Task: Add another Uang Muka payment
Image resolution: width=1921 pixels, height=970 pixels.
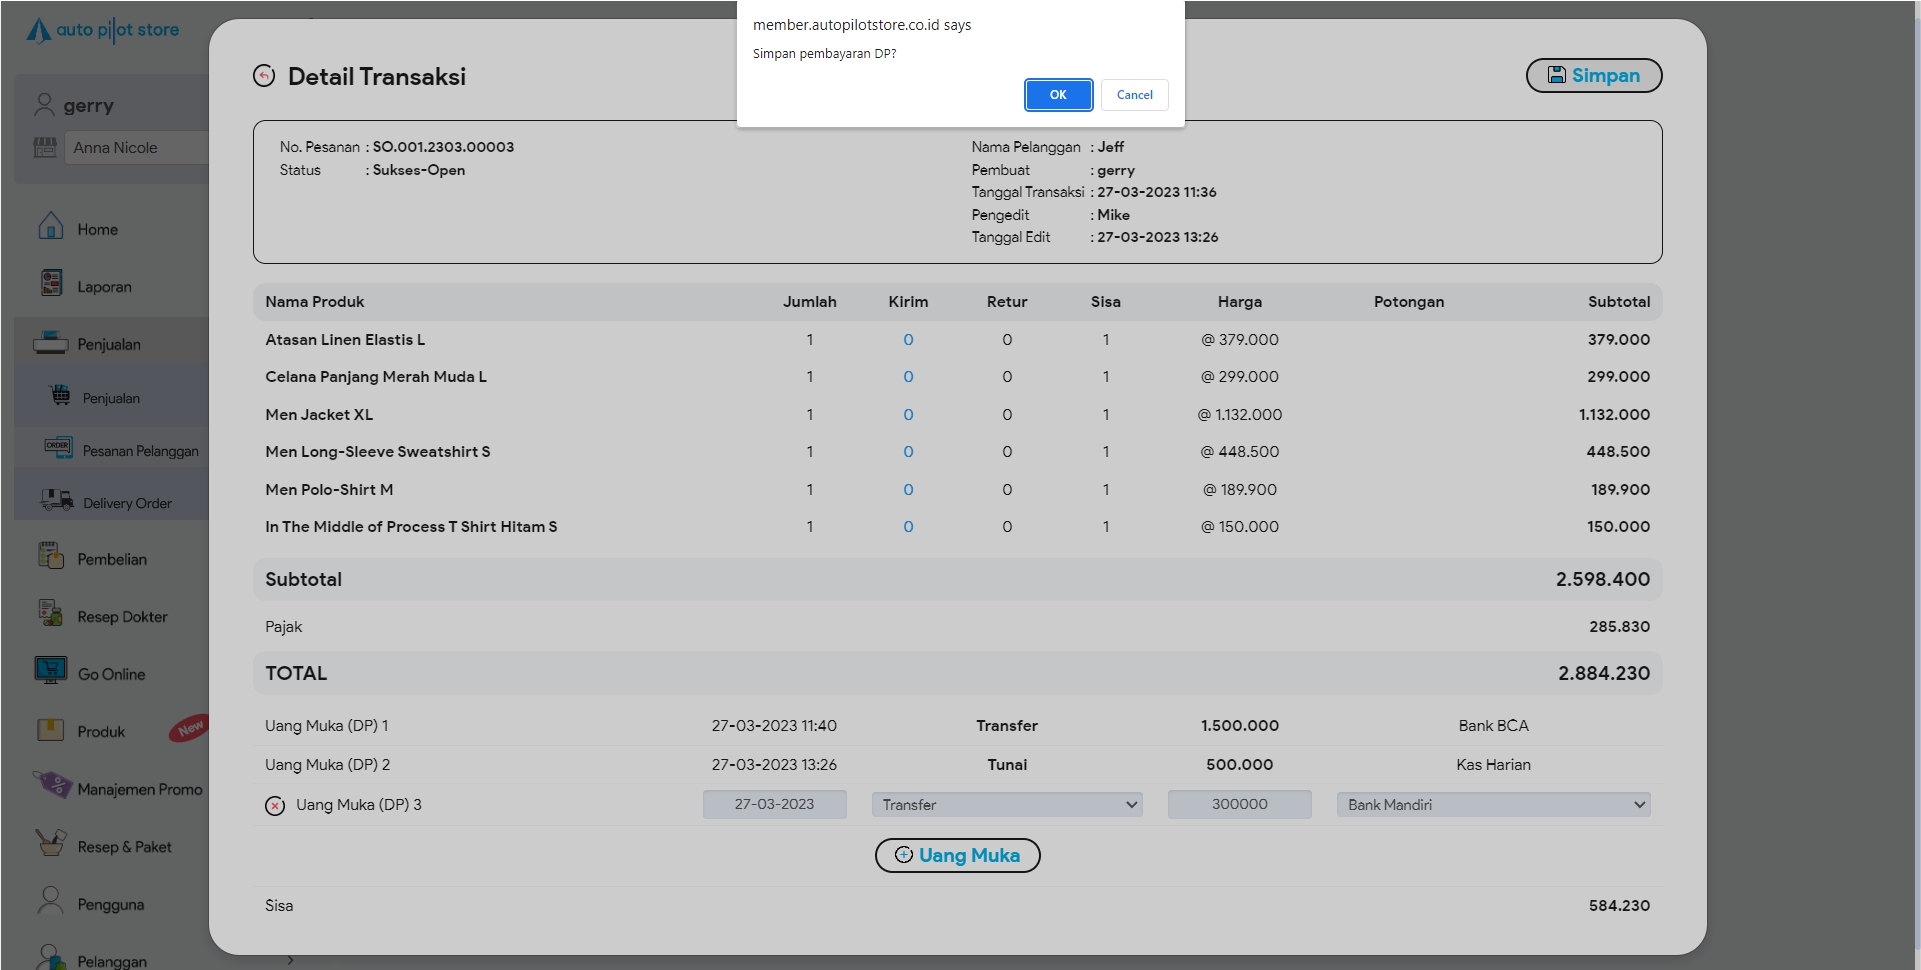Action: pyautogui.click(x=957, y=856)
